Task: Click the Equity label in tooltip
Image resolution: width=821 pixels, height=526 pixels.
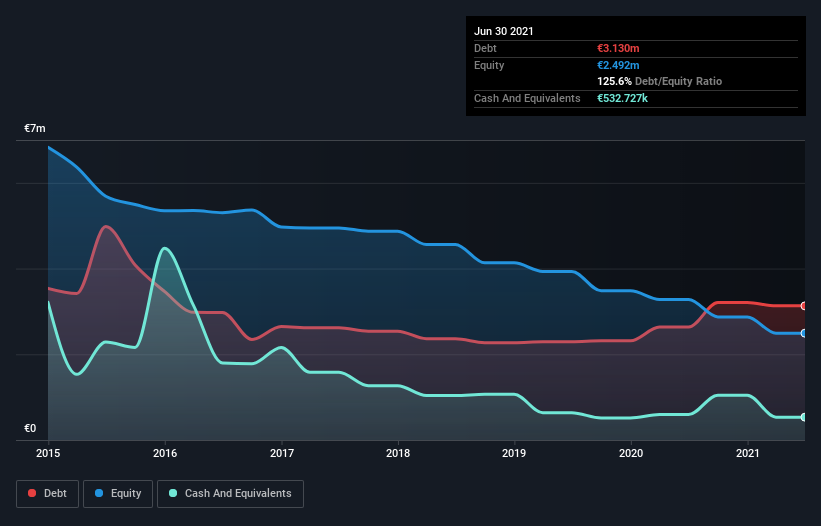Action: [x=489, y=65]
